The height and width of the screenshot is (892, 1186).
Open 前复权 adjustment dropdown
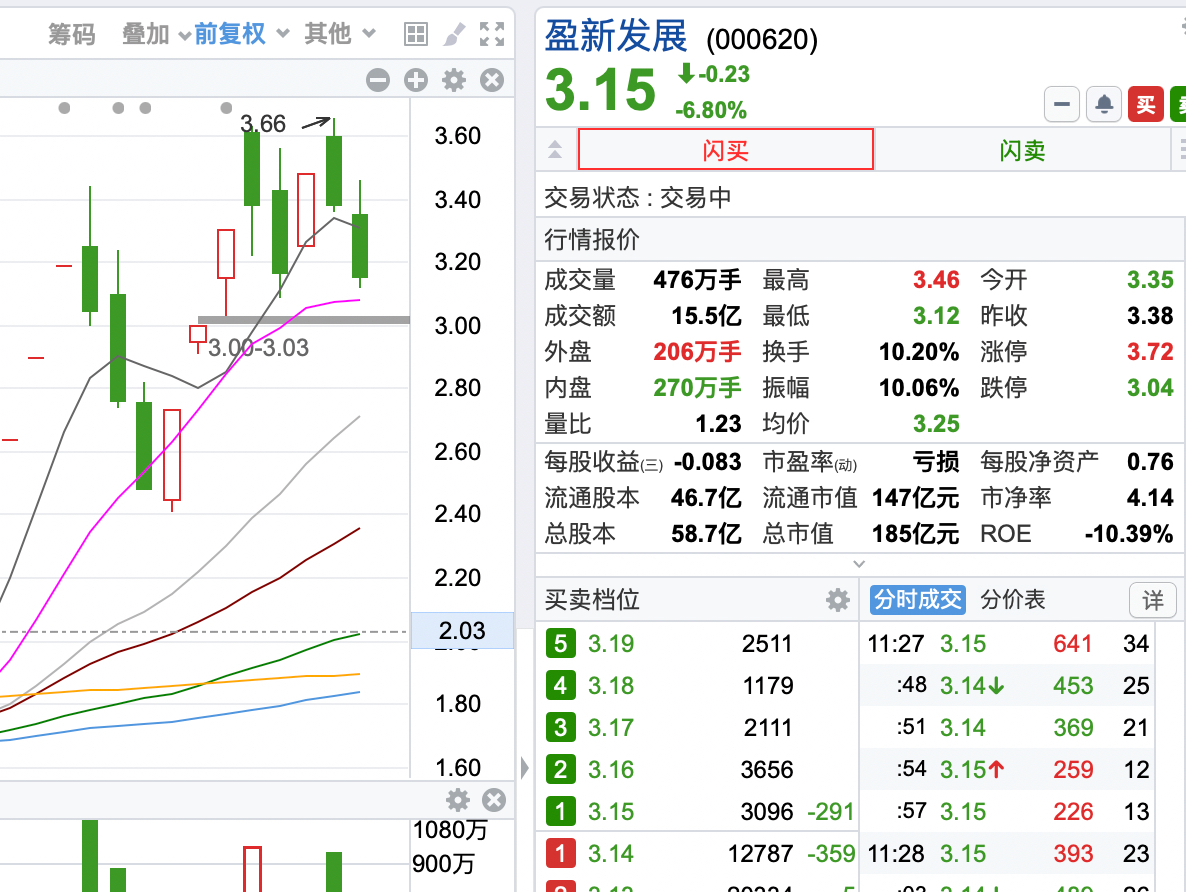point(241,34)
